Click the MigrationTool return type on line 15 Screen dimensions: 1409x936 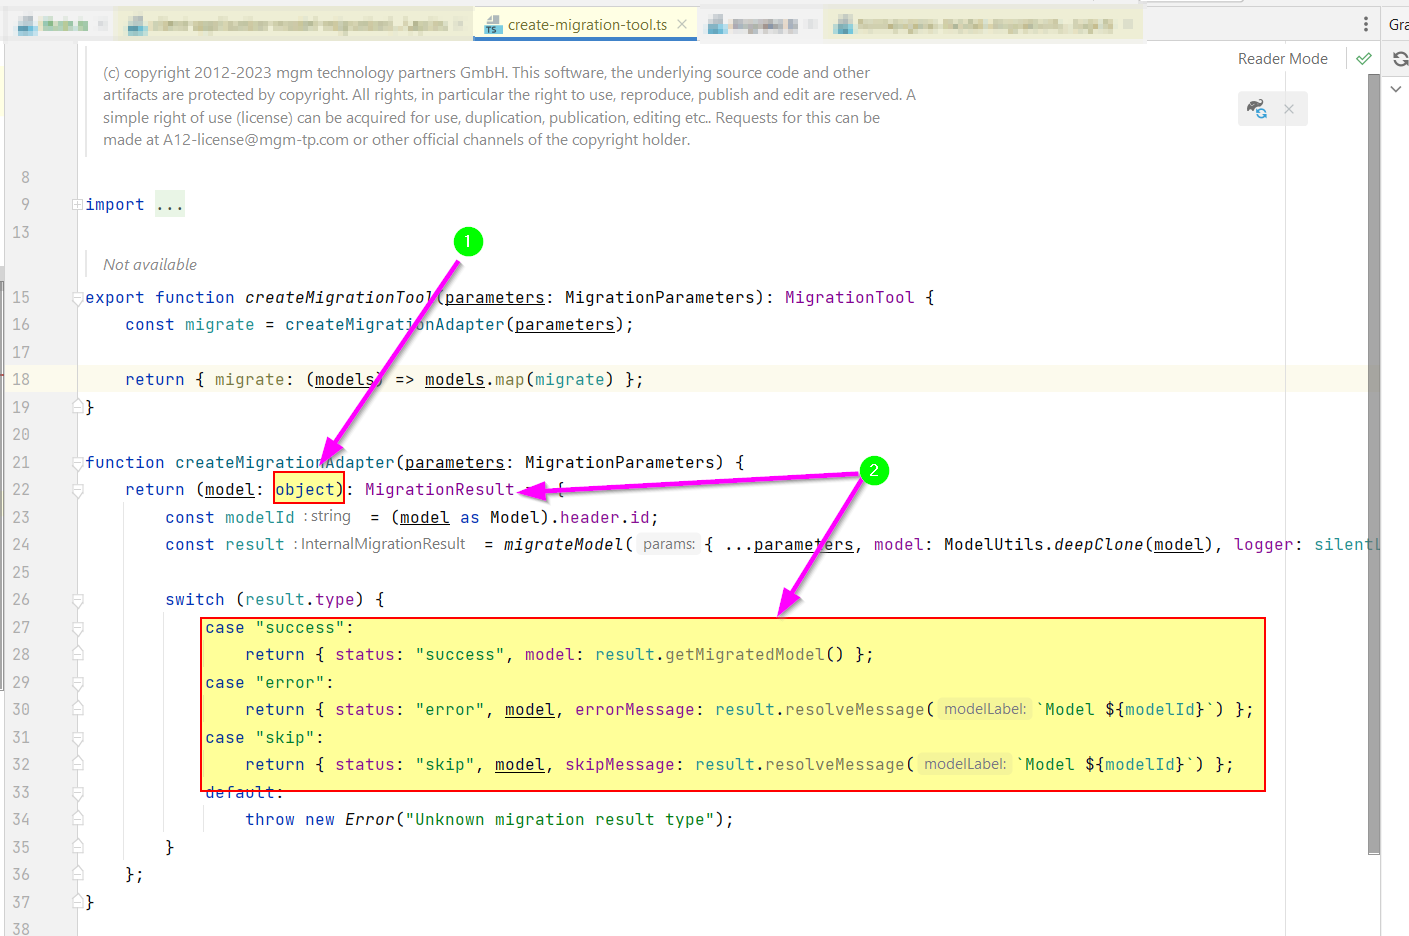click(849, 298)
